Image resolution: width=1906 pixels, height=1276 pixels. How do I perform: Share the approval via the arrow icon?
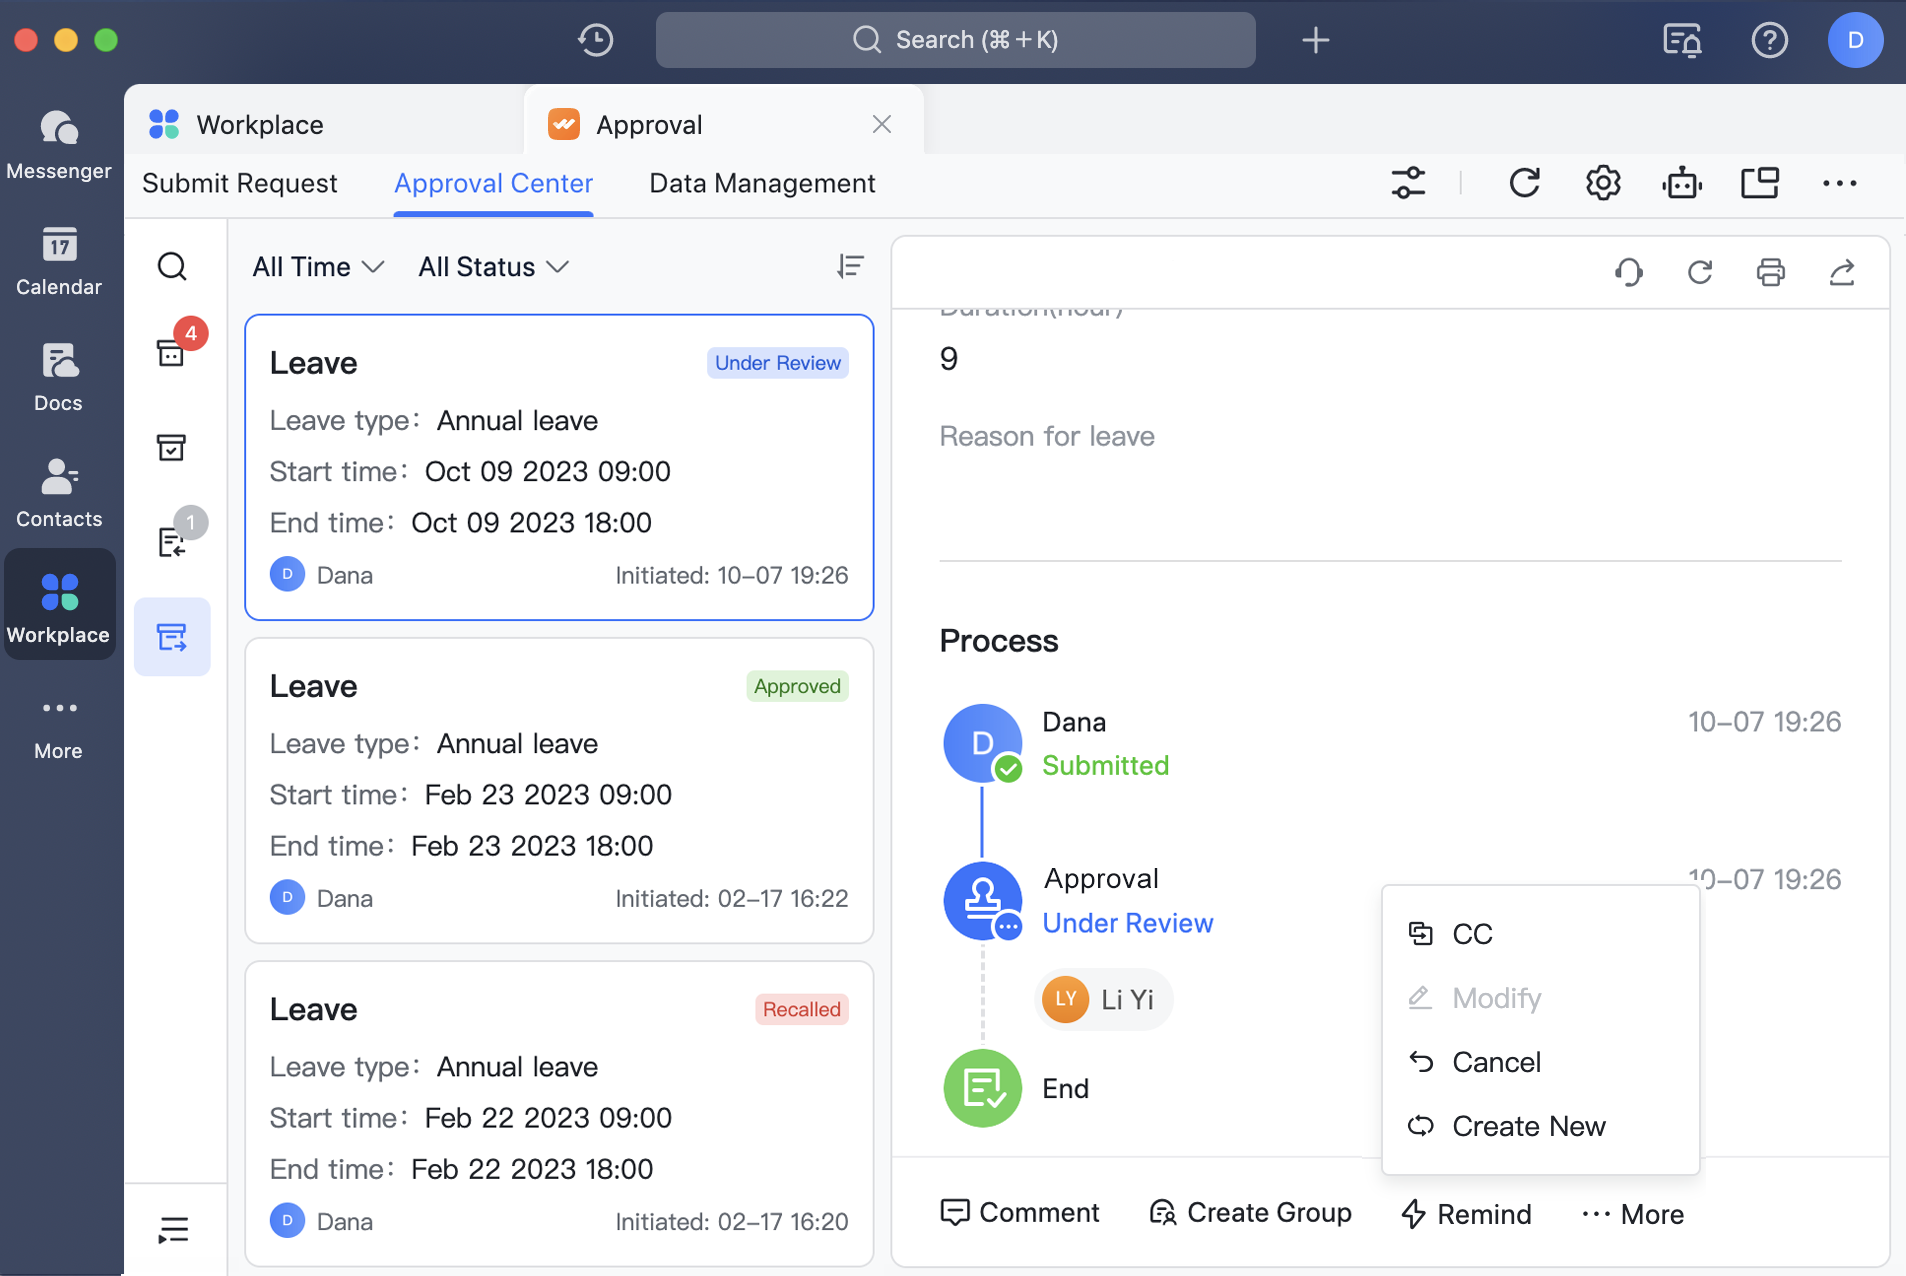click(x=1842, y=272)
